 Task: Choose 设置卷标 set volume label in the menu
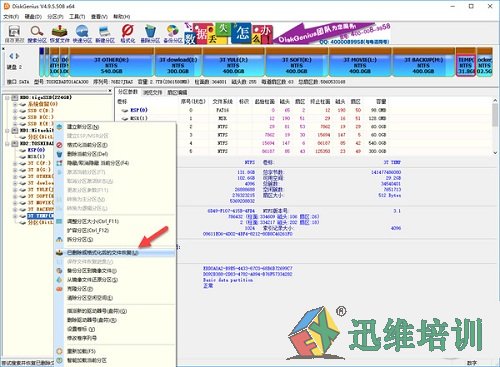point(115,329)
